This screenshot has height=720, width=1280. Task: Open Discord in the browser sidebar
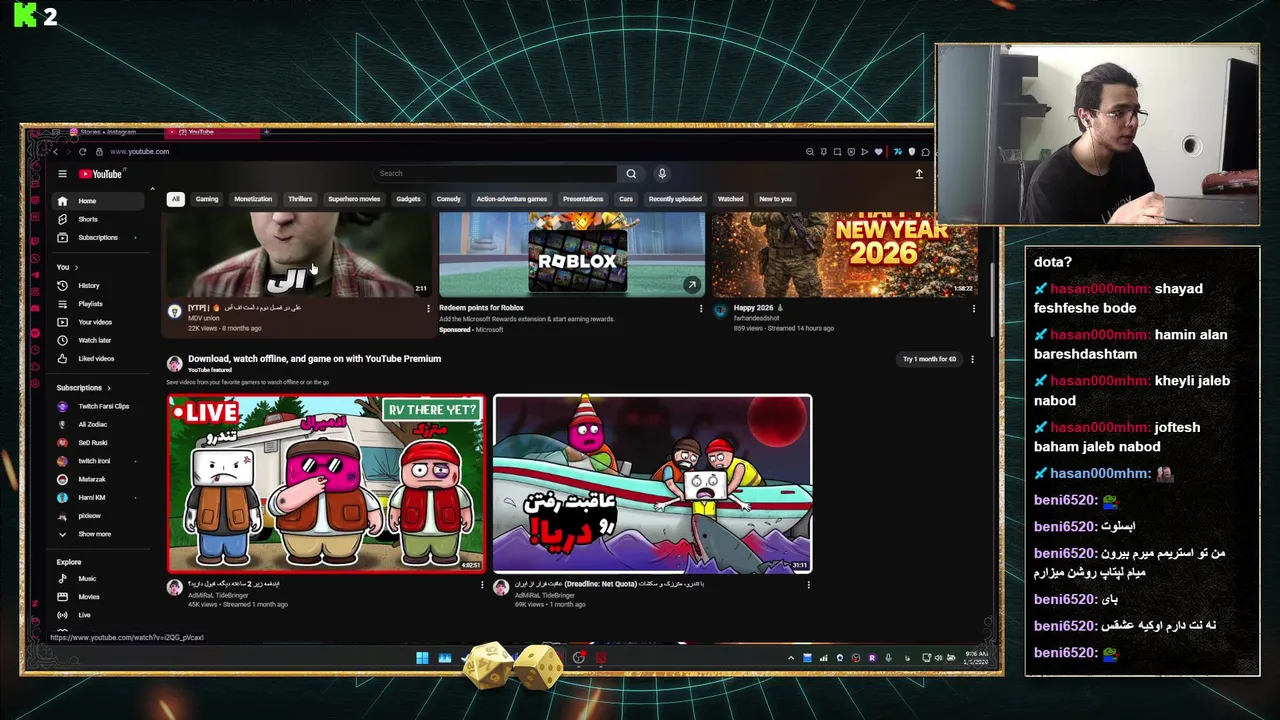pos(35,308)
